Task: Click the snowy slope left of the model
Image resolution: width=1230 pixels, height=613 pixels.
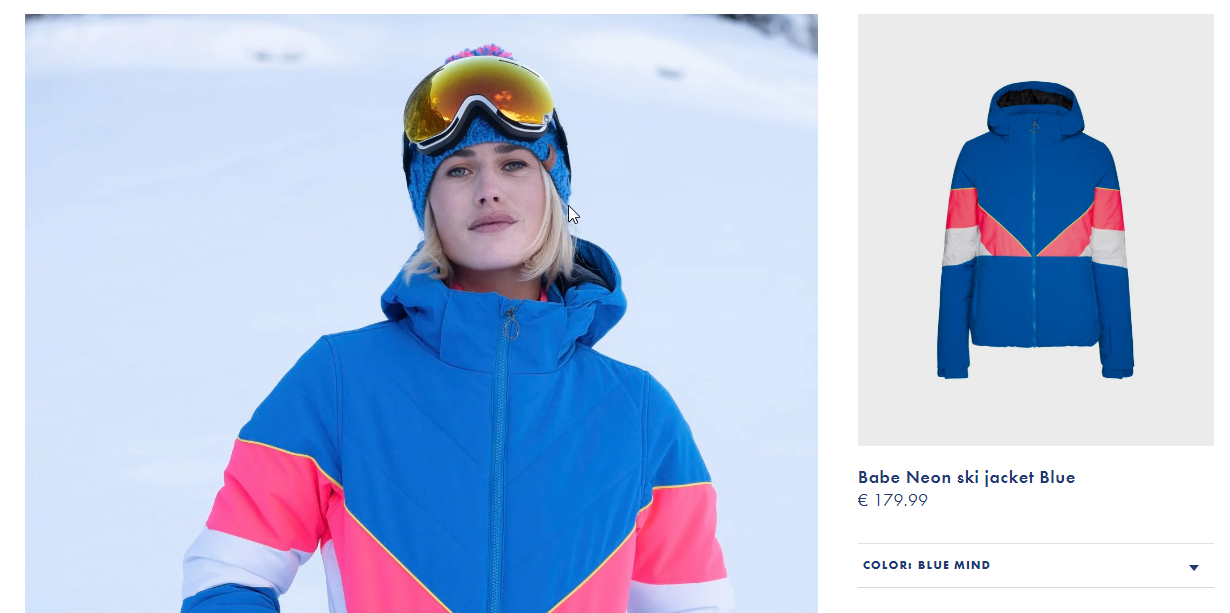Action: (x=200, y=250)
